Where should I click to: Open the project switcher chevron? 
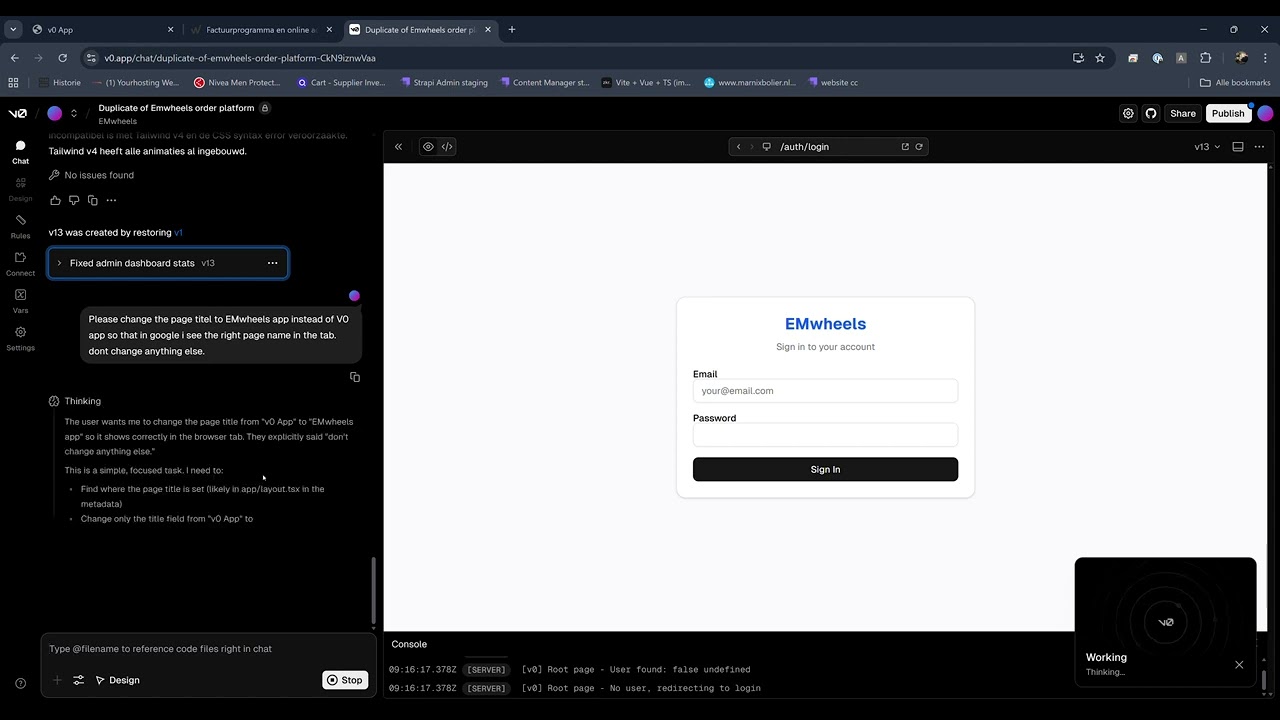point(73,113)
